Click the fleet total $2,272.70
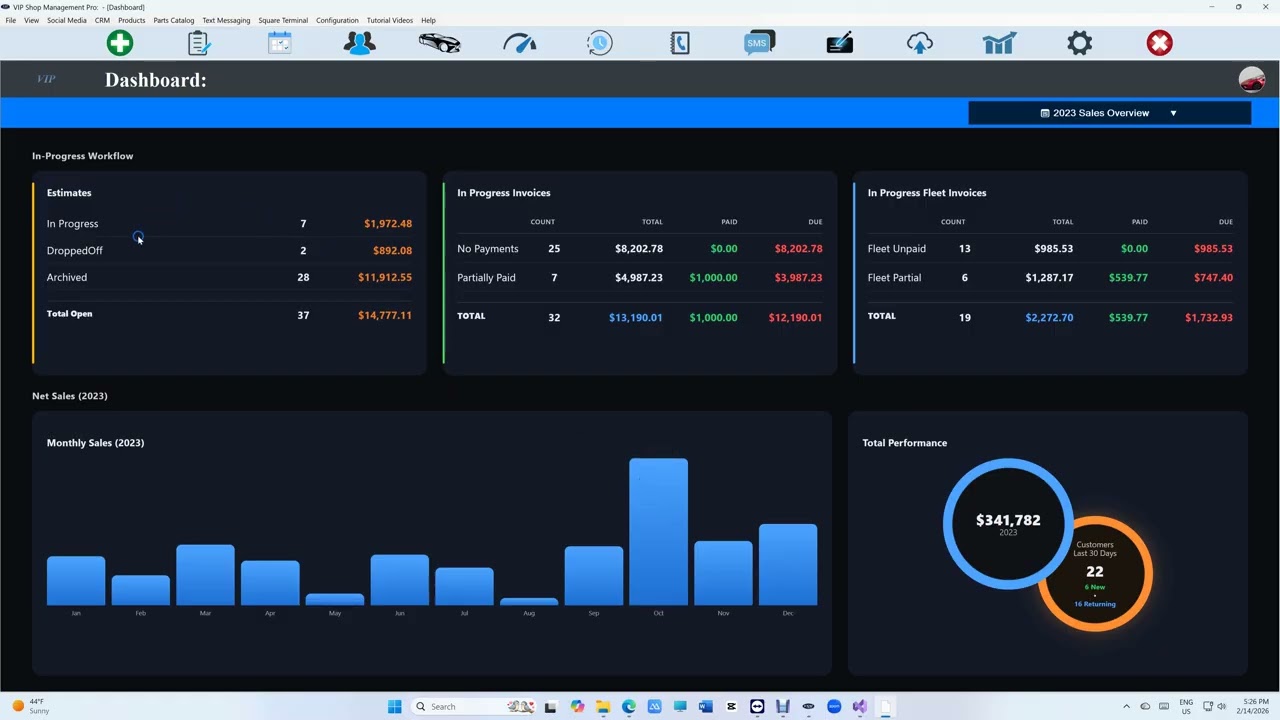 click(1049, 317)
